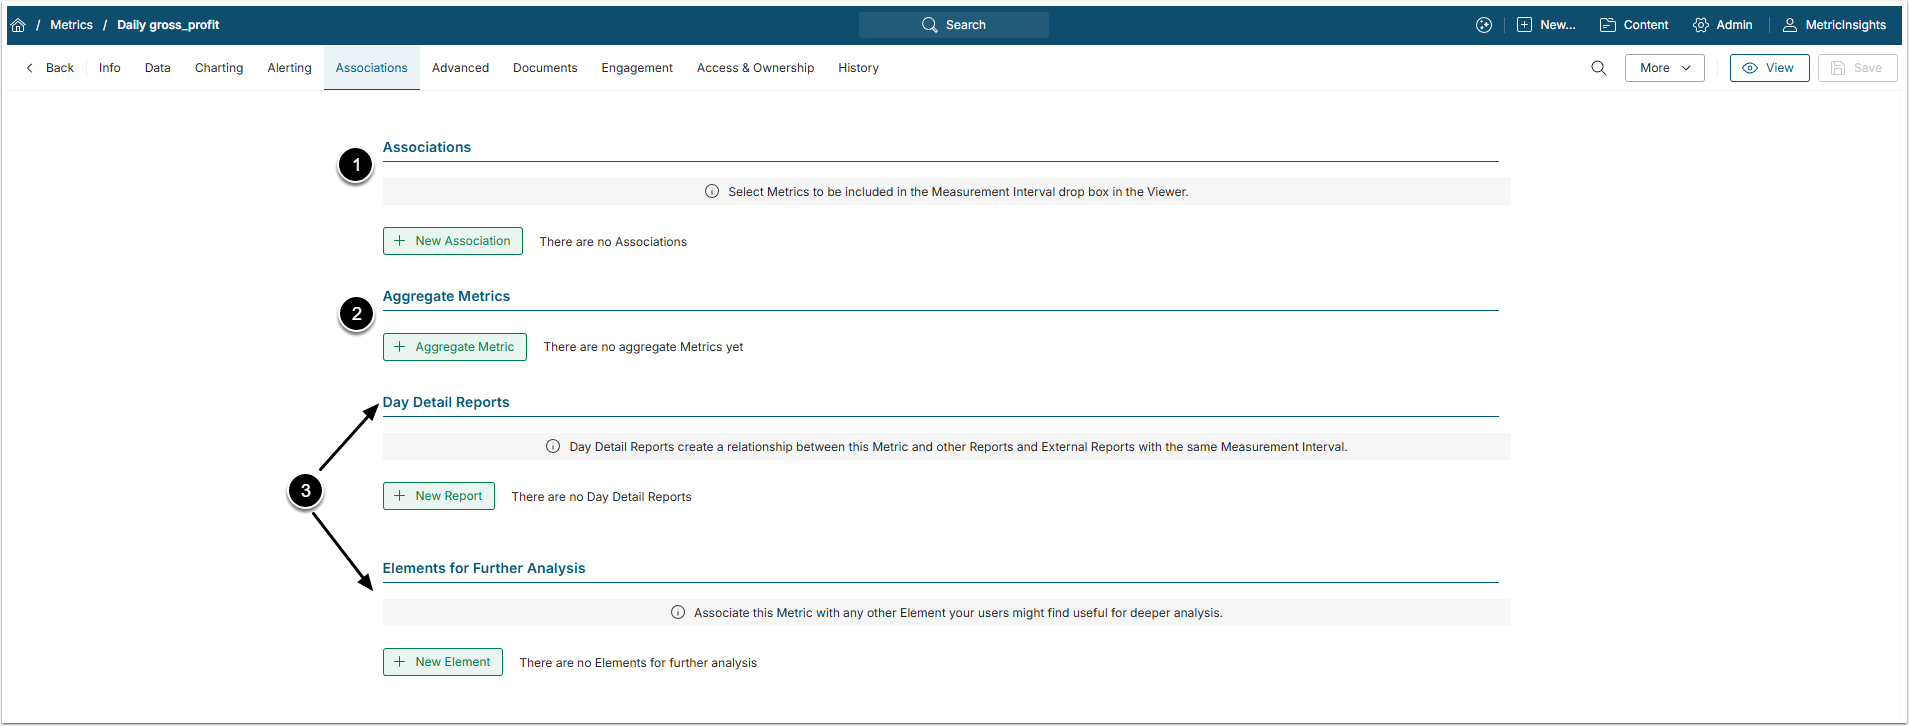Click the Further Analysis info icon
The width and height of the screenshot is (1909, 726).
pos(678,613)
